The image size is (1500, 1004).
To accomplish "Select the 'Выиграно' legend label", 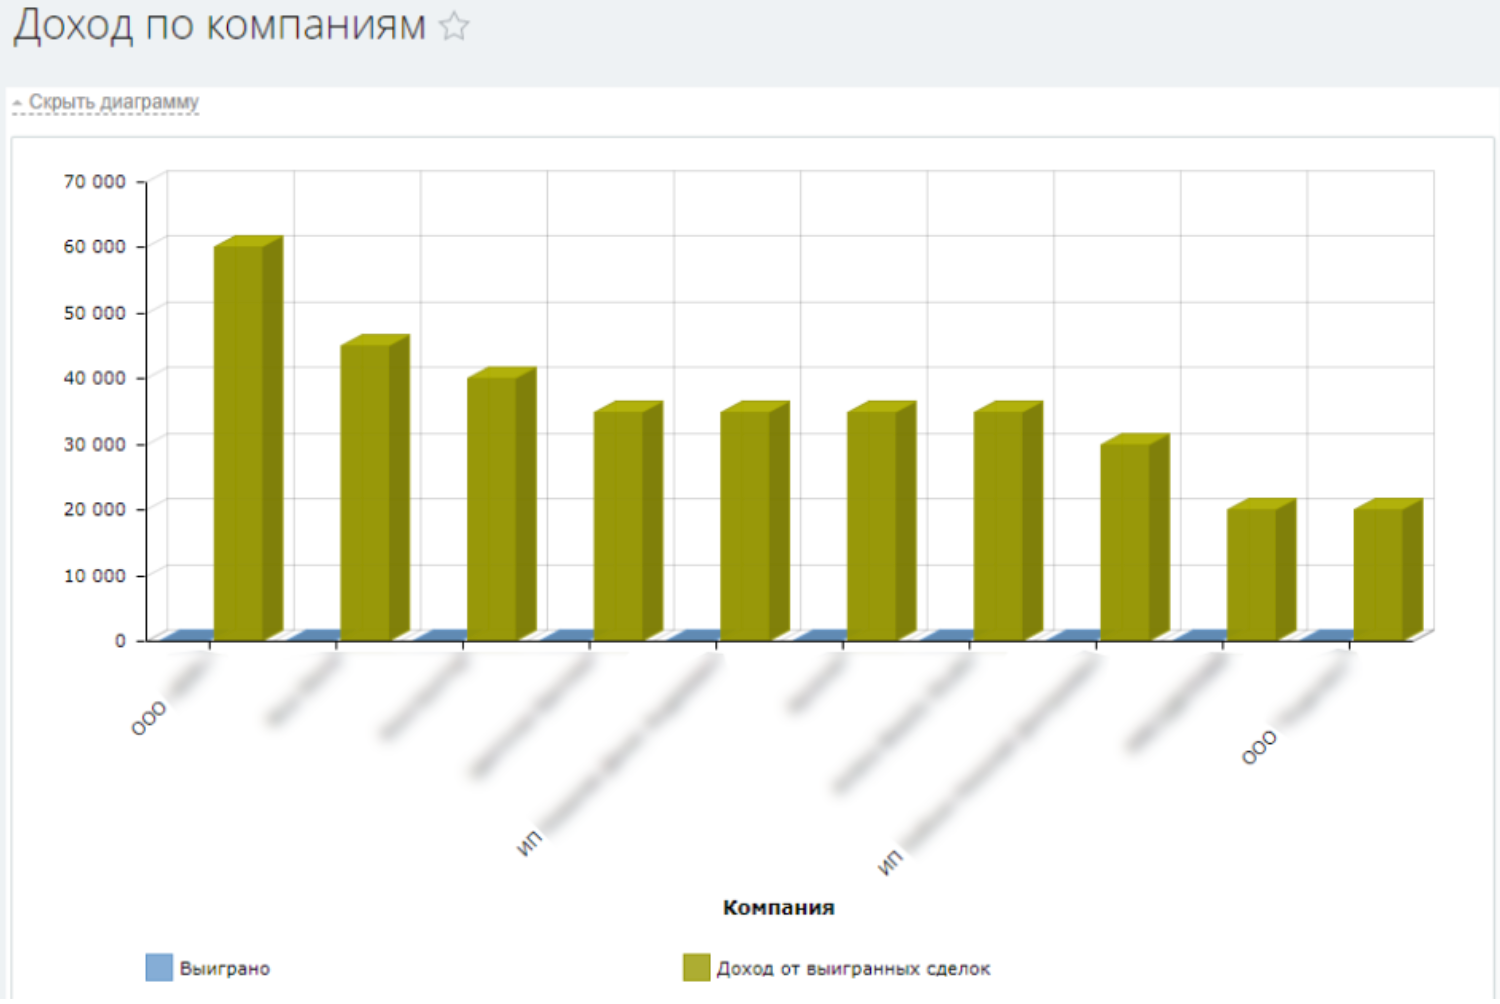I will (225, 968).
